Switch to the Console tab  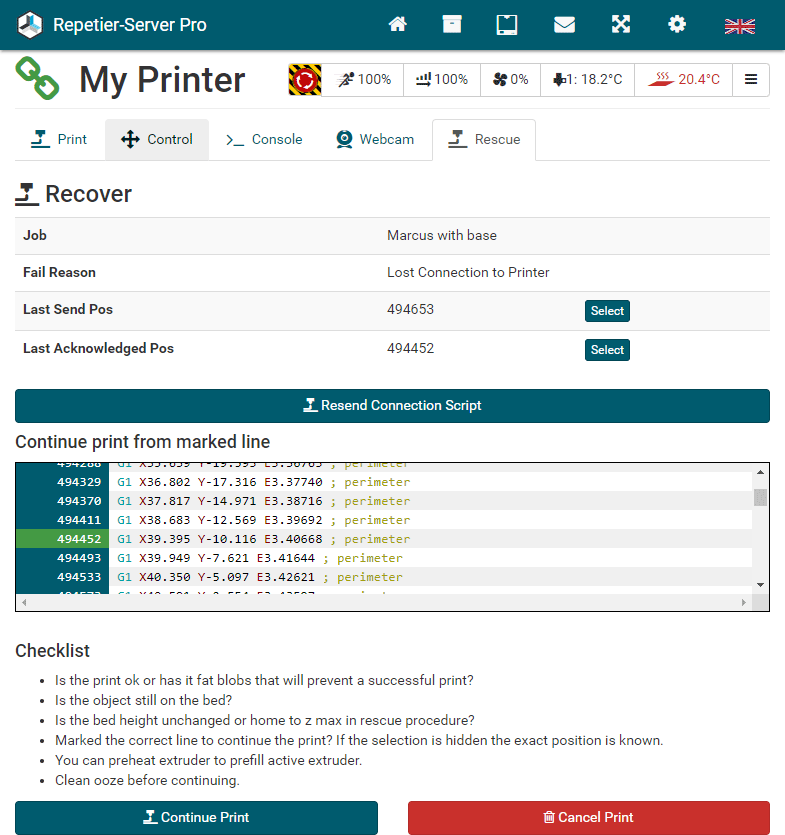point(264,139)
